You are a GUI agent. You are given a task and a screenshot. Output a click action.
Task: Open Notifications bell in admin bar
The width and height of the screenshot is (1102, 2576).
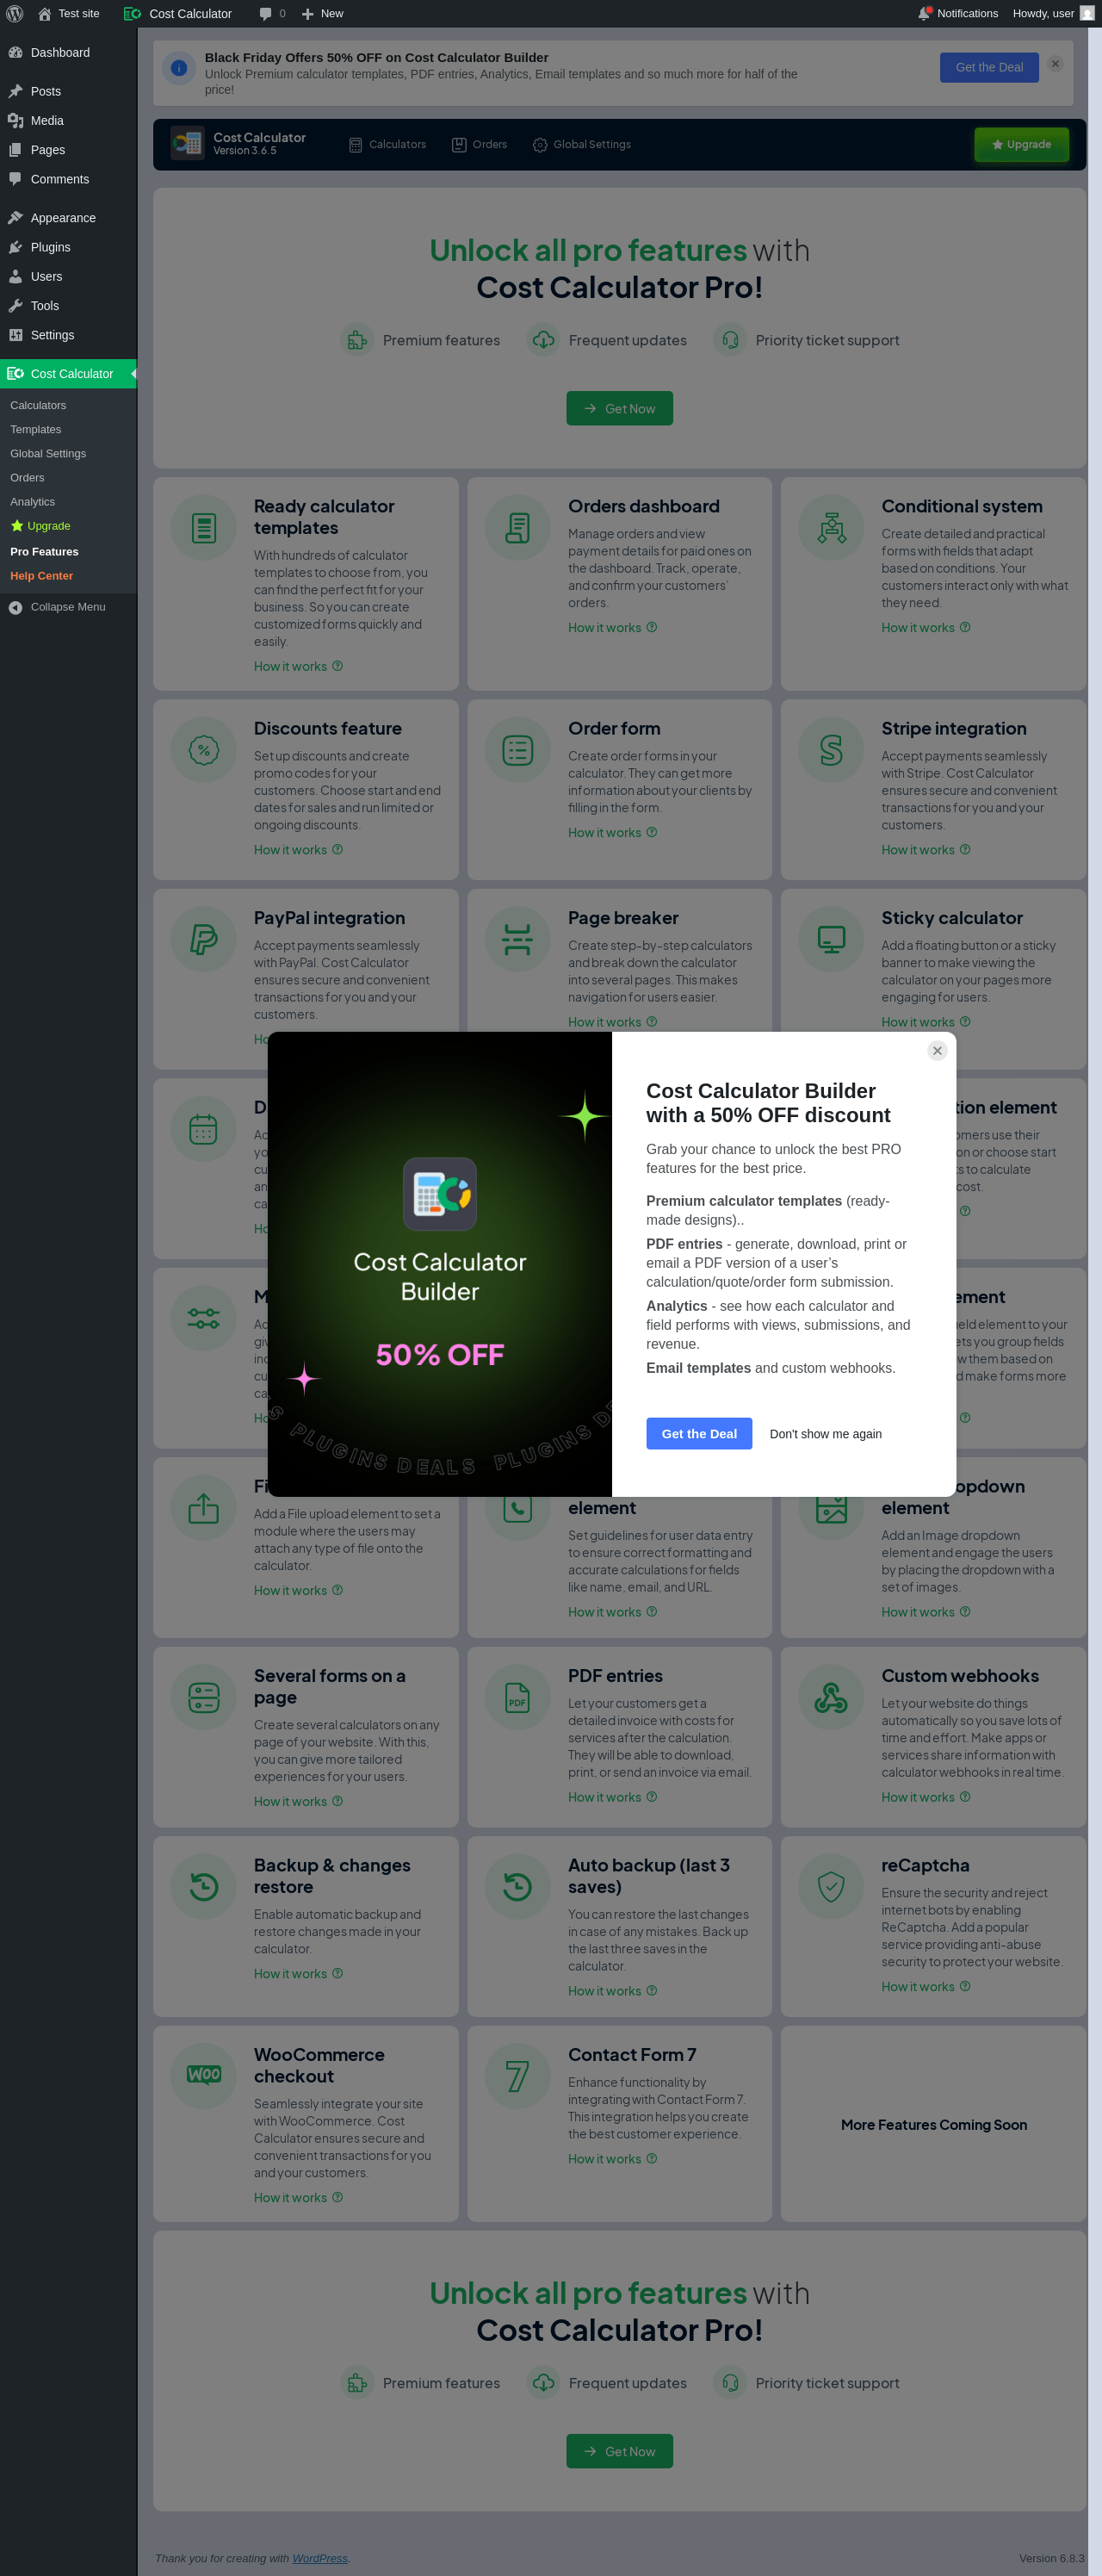click(958, 13)
